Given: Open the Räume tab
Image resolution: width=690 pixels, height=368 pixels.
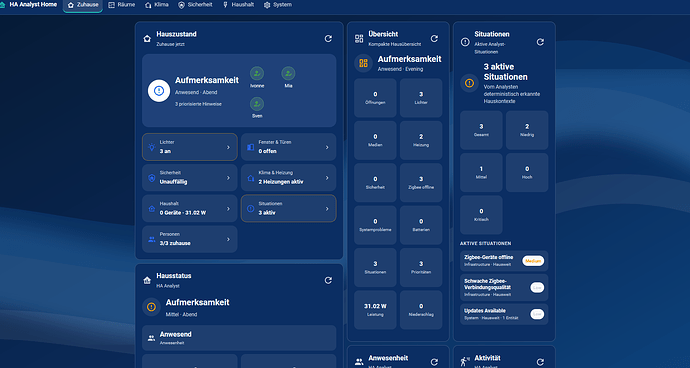Looking at the screenshot, I should [x=121, y=5].
